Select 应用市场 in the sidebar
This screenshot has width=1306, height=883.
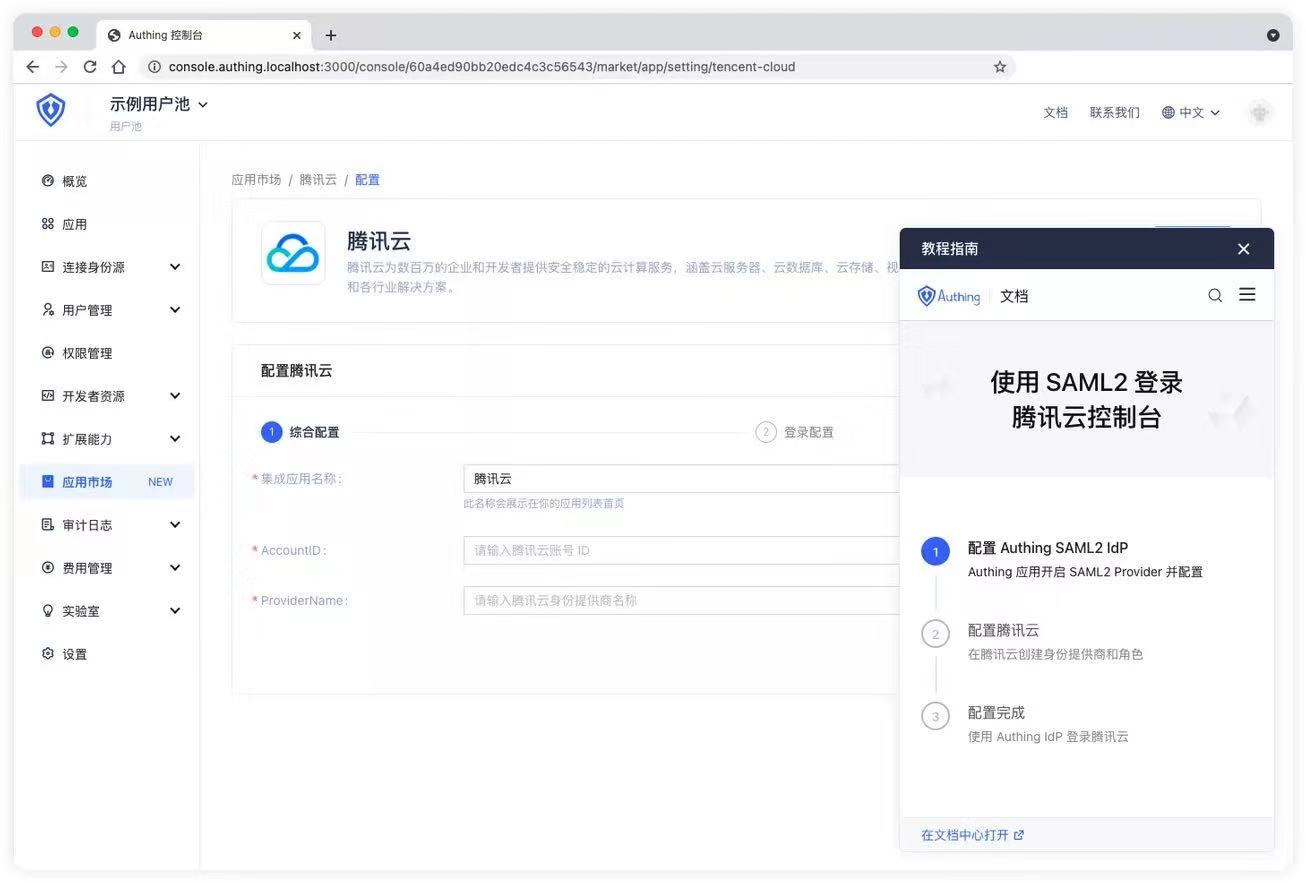pyautogui.click(x=107, y=482)
